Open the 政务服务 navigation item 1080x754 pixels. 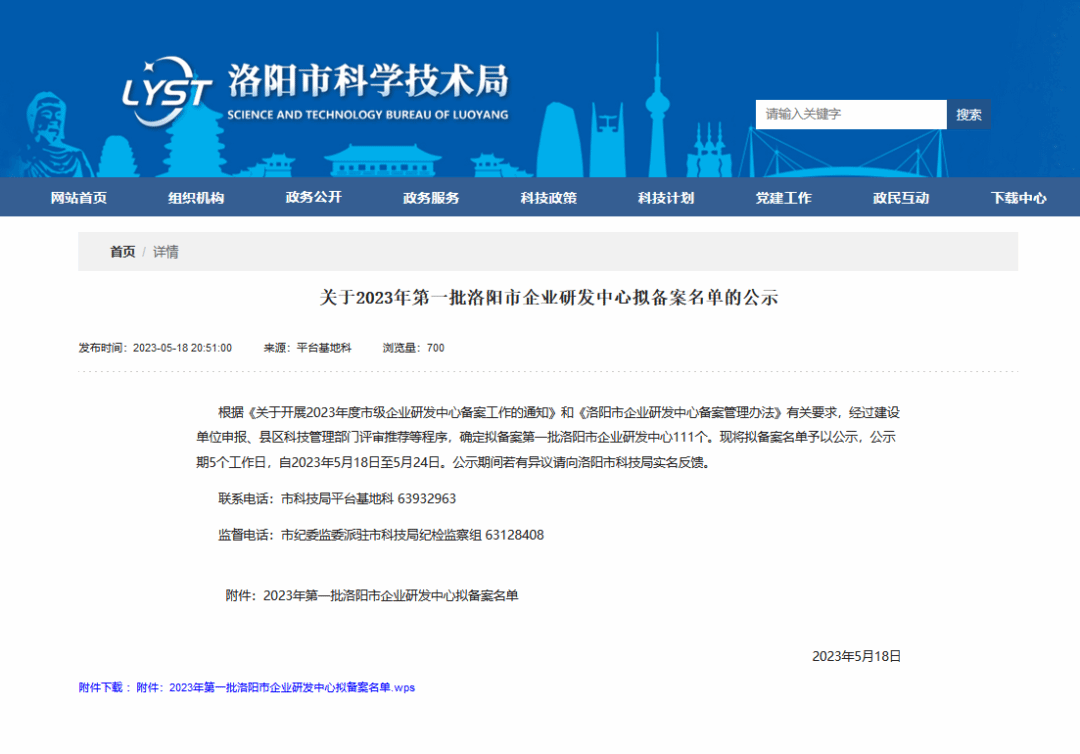click(x=431, y=198)
